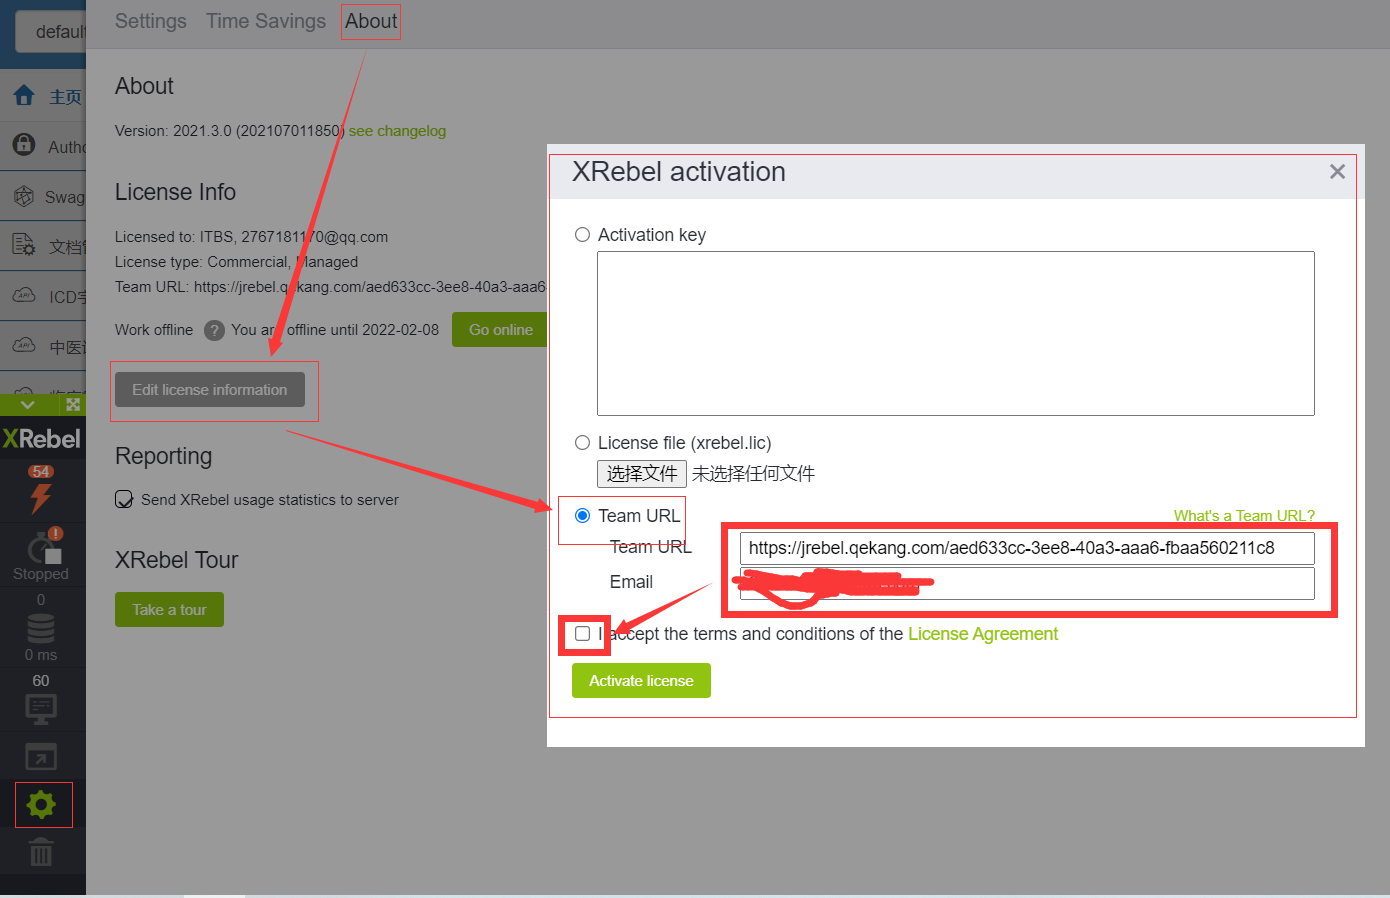Screen dimensions: 1390x898
Task: Click the 'License type: Commercial' text
Action: pos(237,262)
